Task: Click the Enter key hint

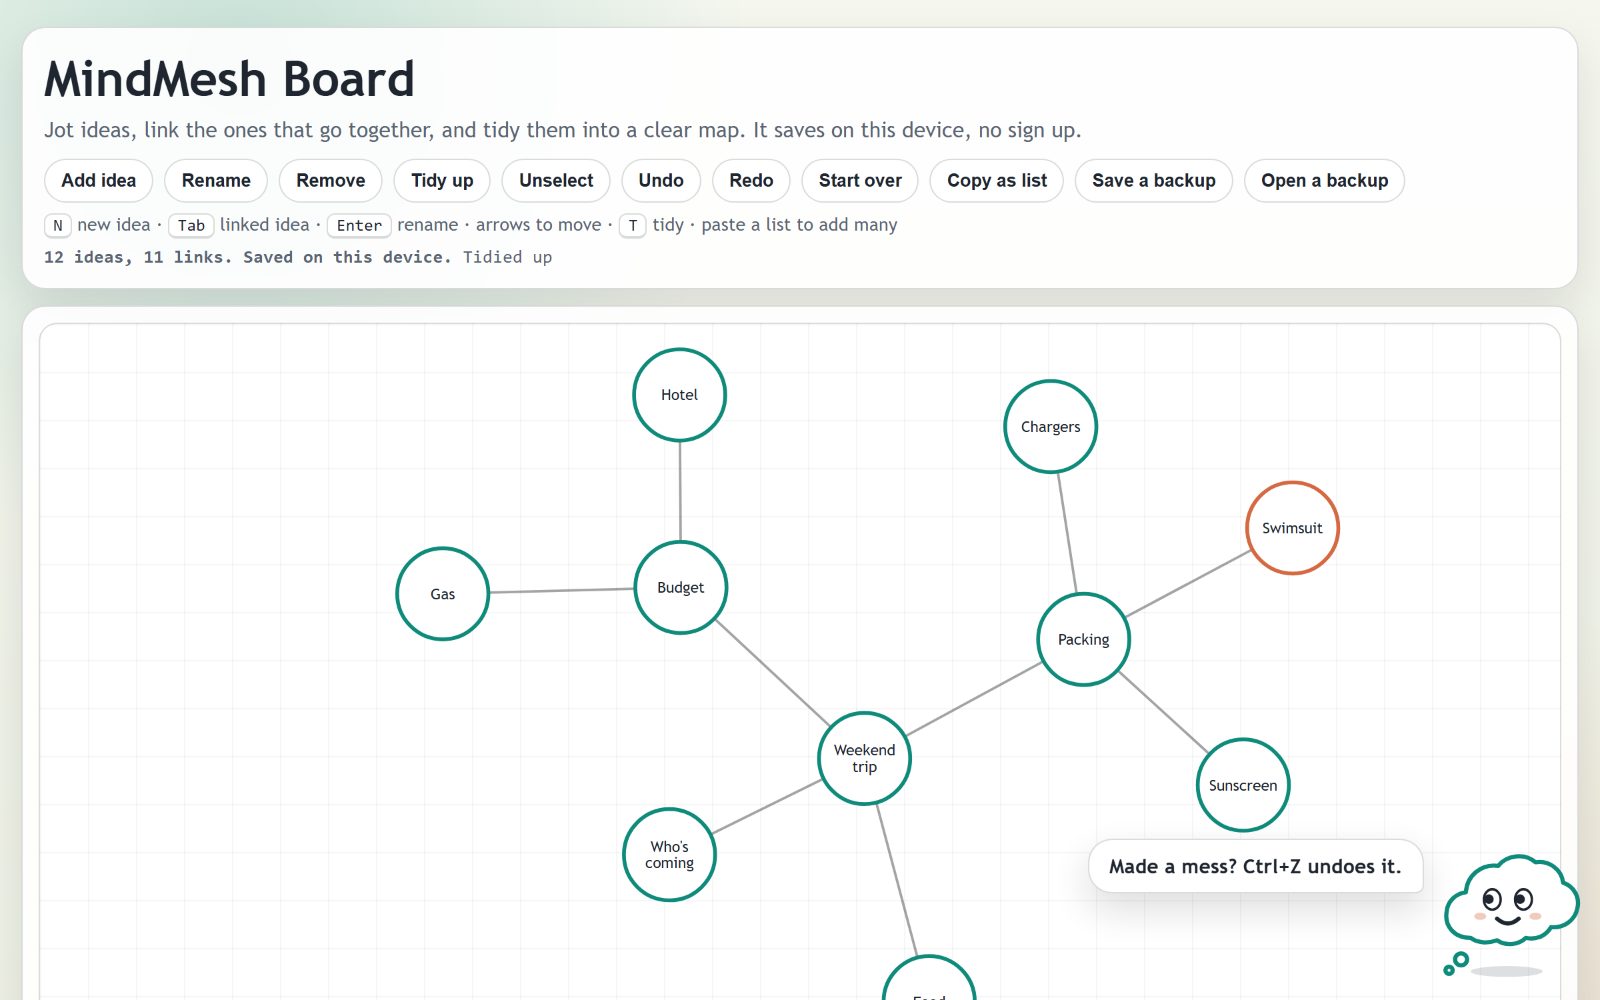Action: (359, 225)
